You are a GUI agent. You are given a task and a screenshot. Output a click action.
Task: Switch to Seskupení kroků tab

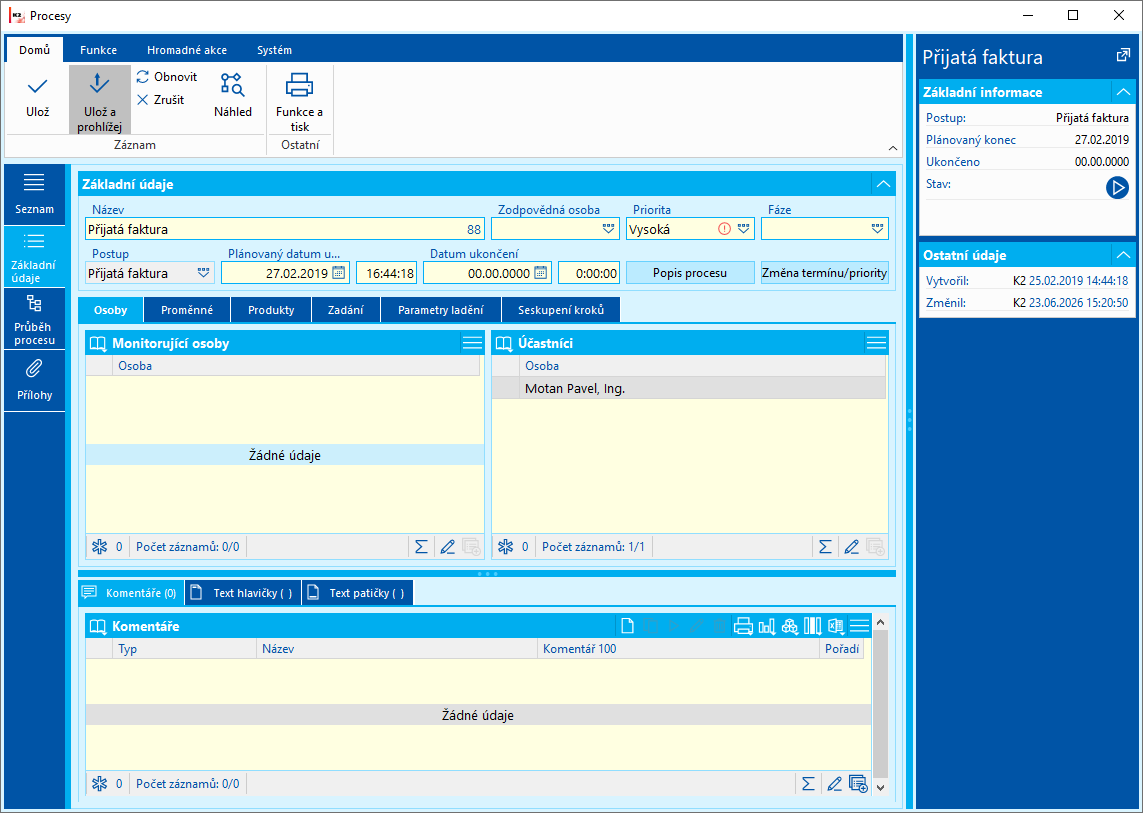tap(561, 310)
